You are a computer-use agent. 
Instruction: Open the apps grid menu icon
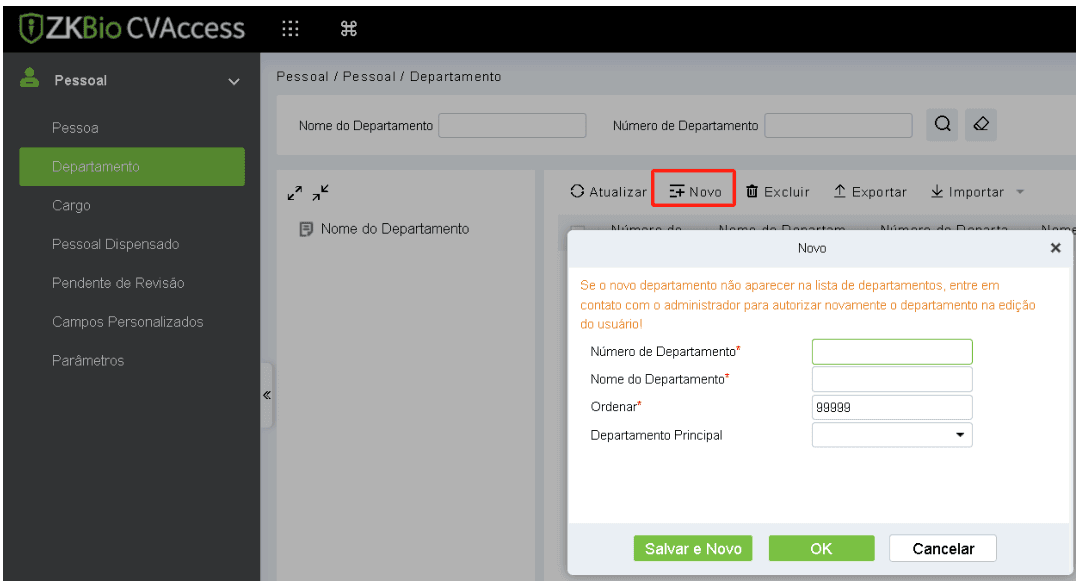[291, 28]
